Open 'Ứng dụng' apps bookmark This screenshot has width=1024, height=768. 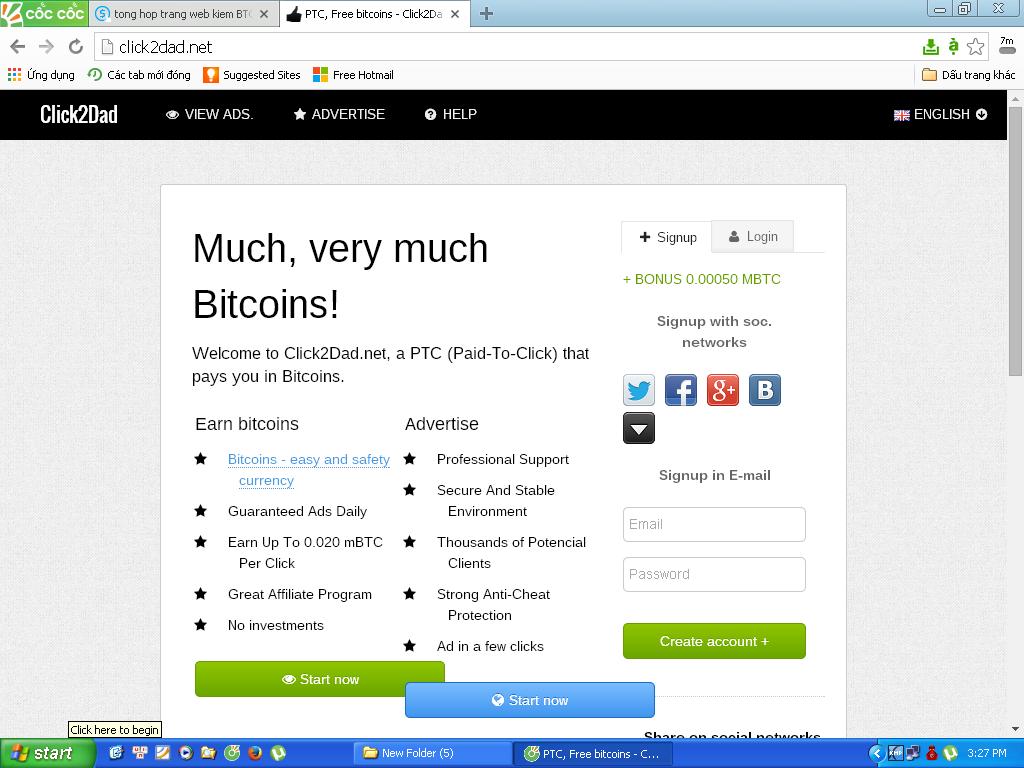click(x=41, y=74)
